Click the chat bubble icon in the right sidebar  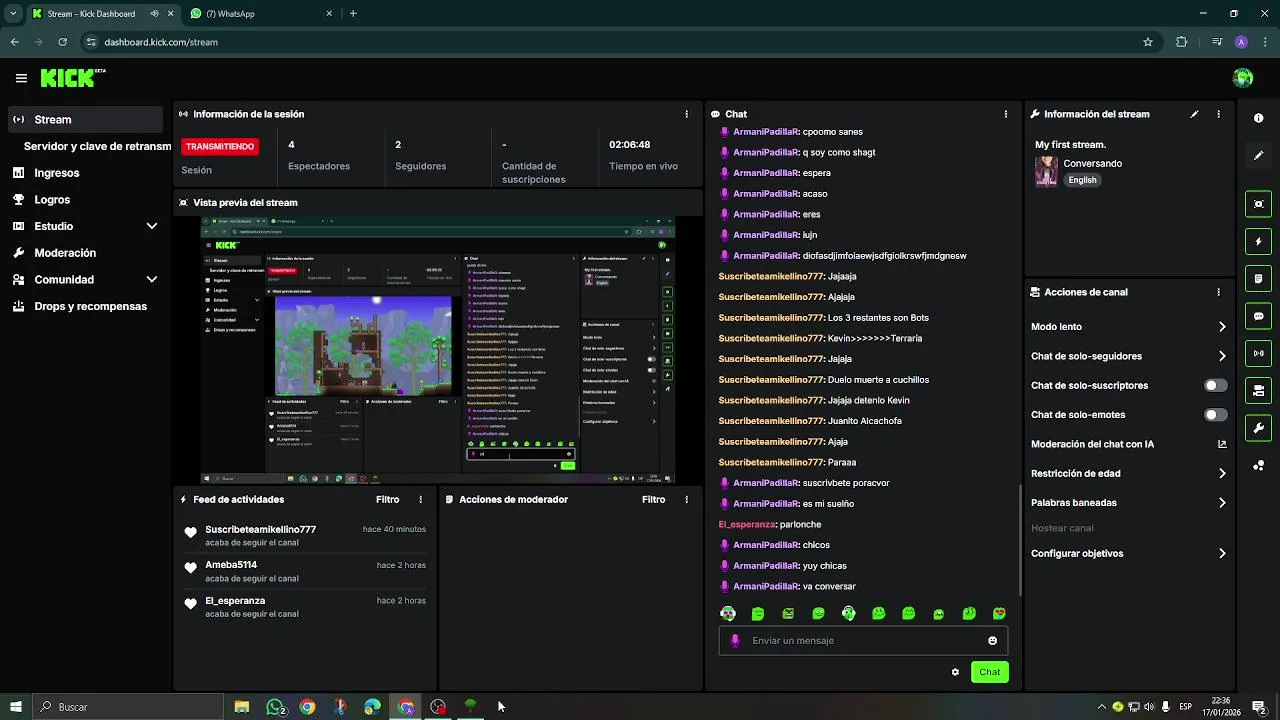click(x=1258, y=316)
